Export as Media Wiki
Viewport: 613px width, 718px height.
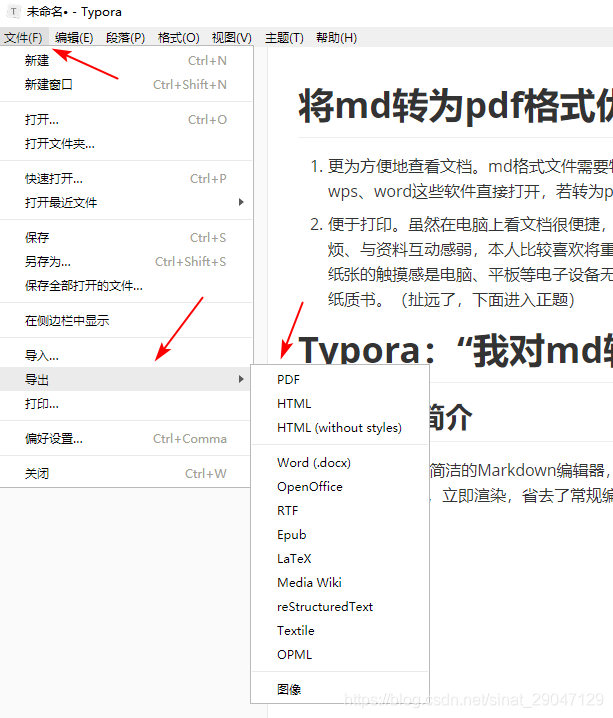coord(340,582)
